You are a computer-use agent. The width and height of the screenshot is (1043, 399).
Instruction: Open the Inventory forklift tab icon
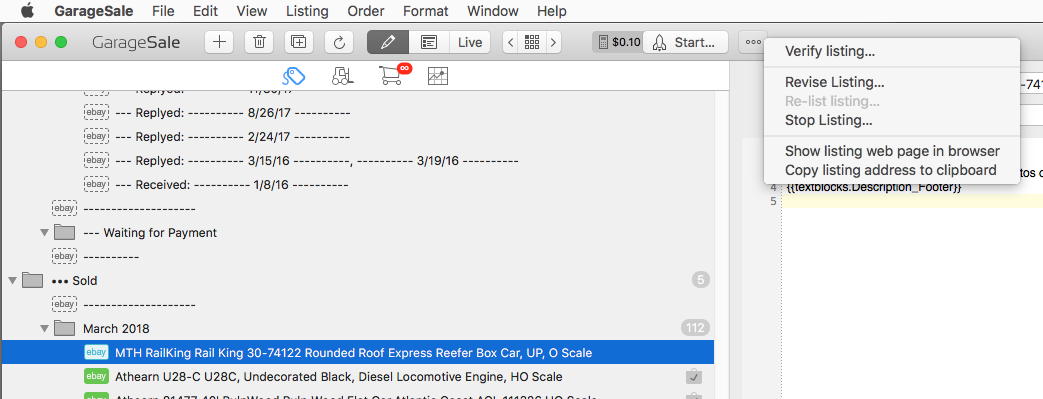point(342,76)
